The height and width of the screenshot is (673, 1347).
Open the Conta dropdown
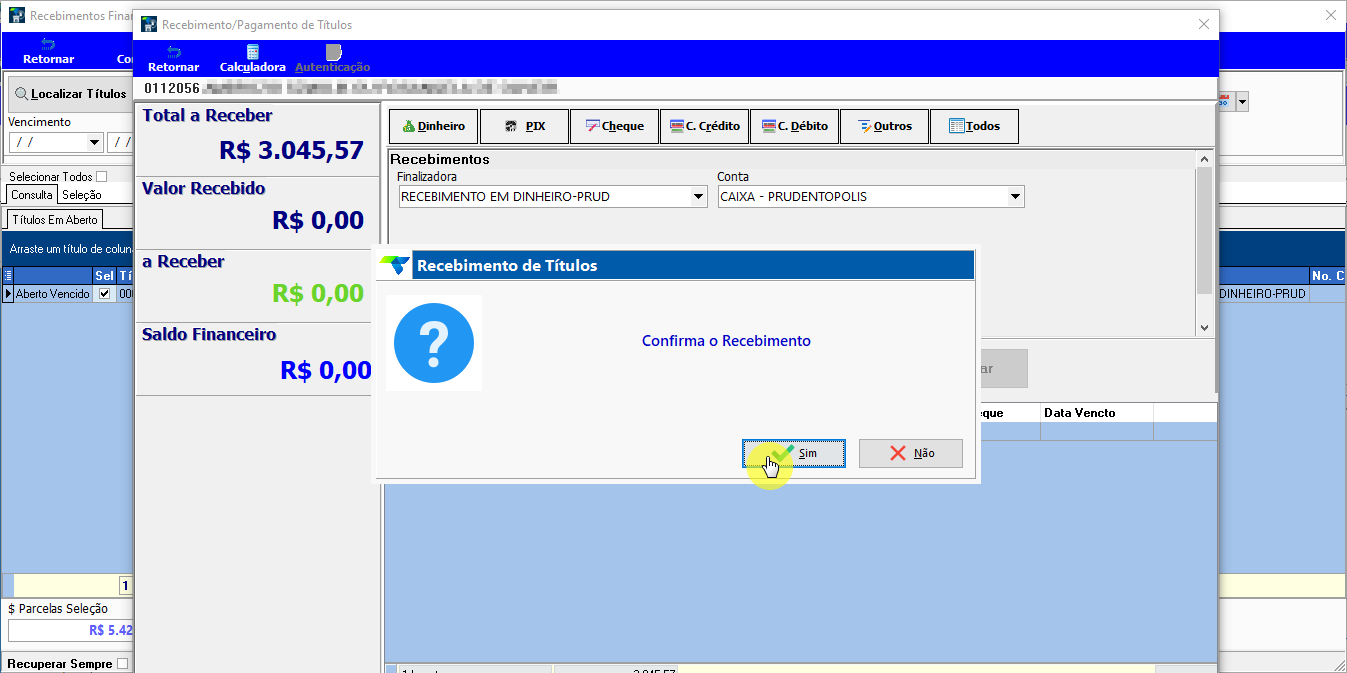coord(1016,197)
